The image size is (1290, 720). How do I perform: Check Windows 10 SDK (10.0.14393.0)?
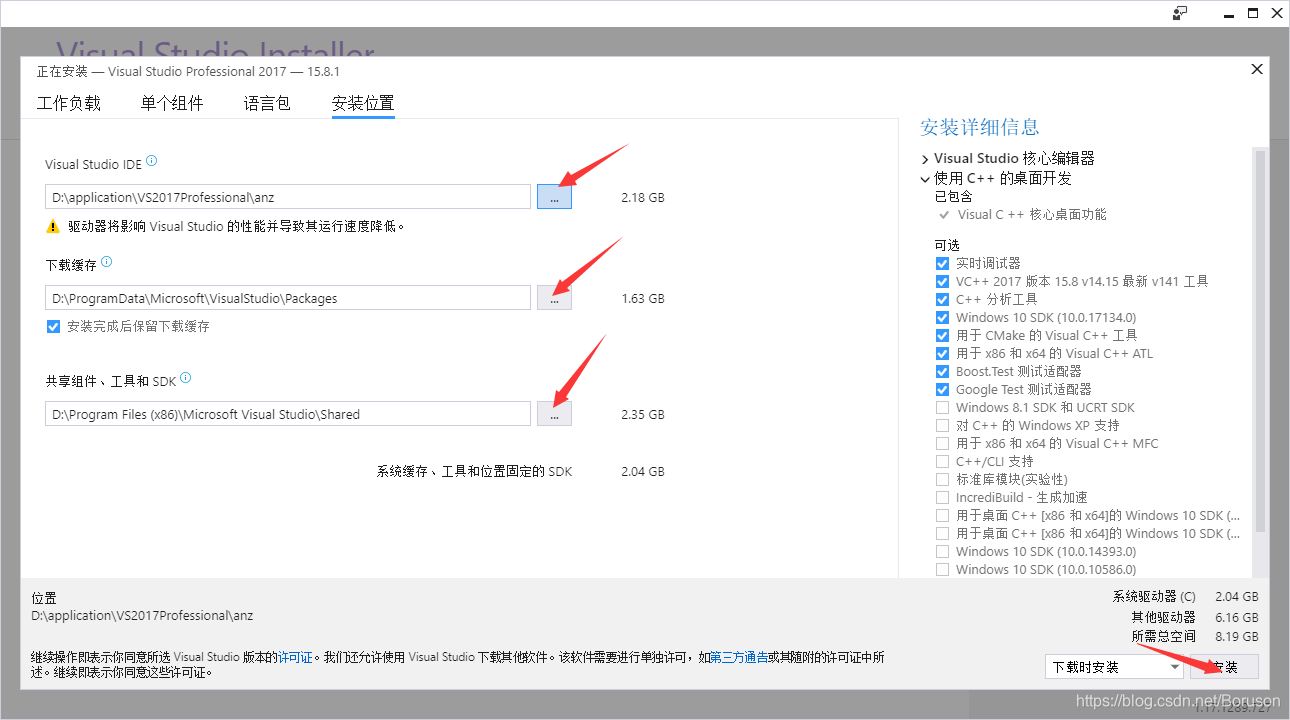pos(942,551)
